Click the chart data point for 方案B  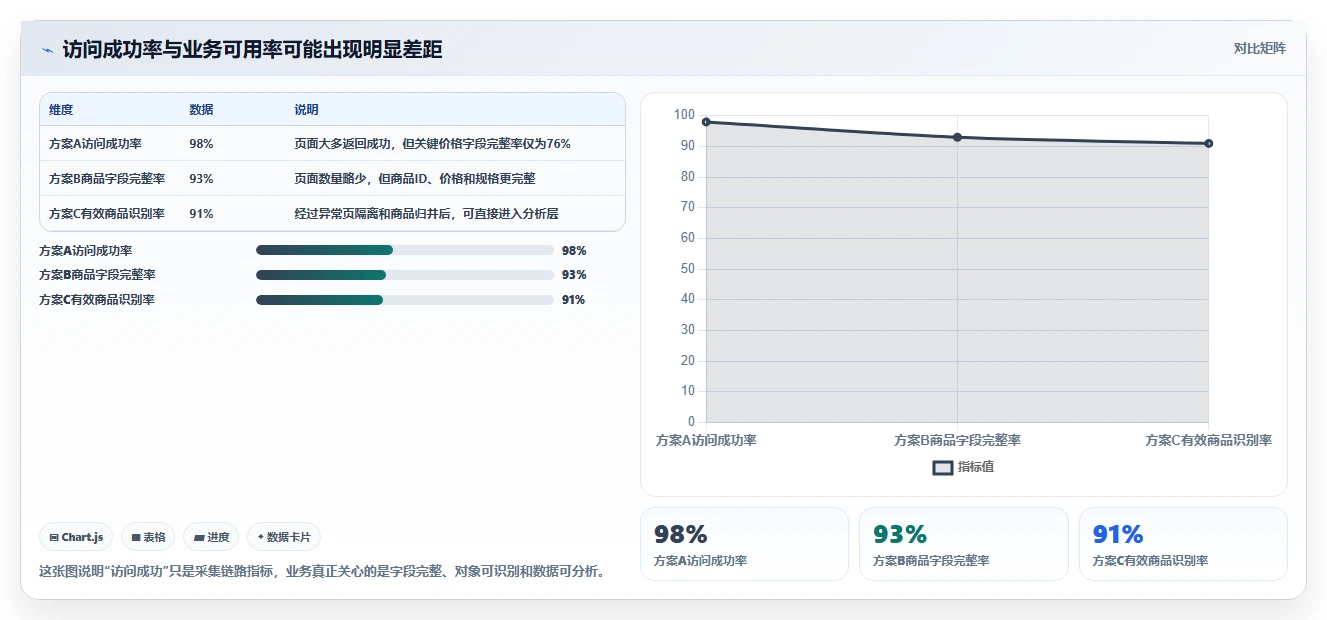coord(957,137)
